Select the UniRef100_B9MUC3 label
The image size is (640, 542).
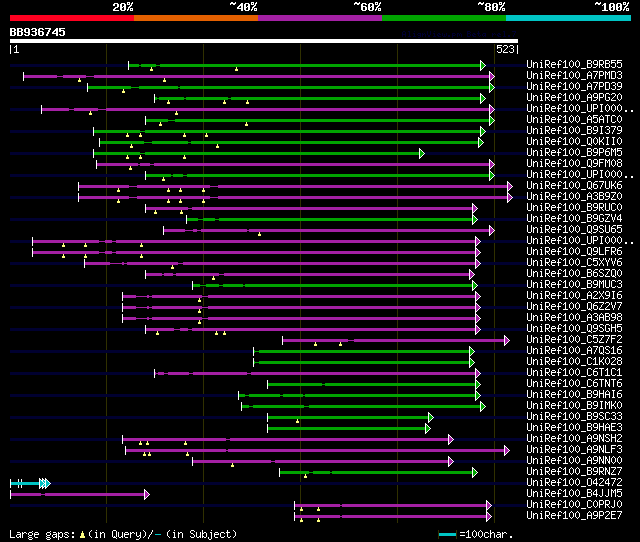[x=574, y=285]
